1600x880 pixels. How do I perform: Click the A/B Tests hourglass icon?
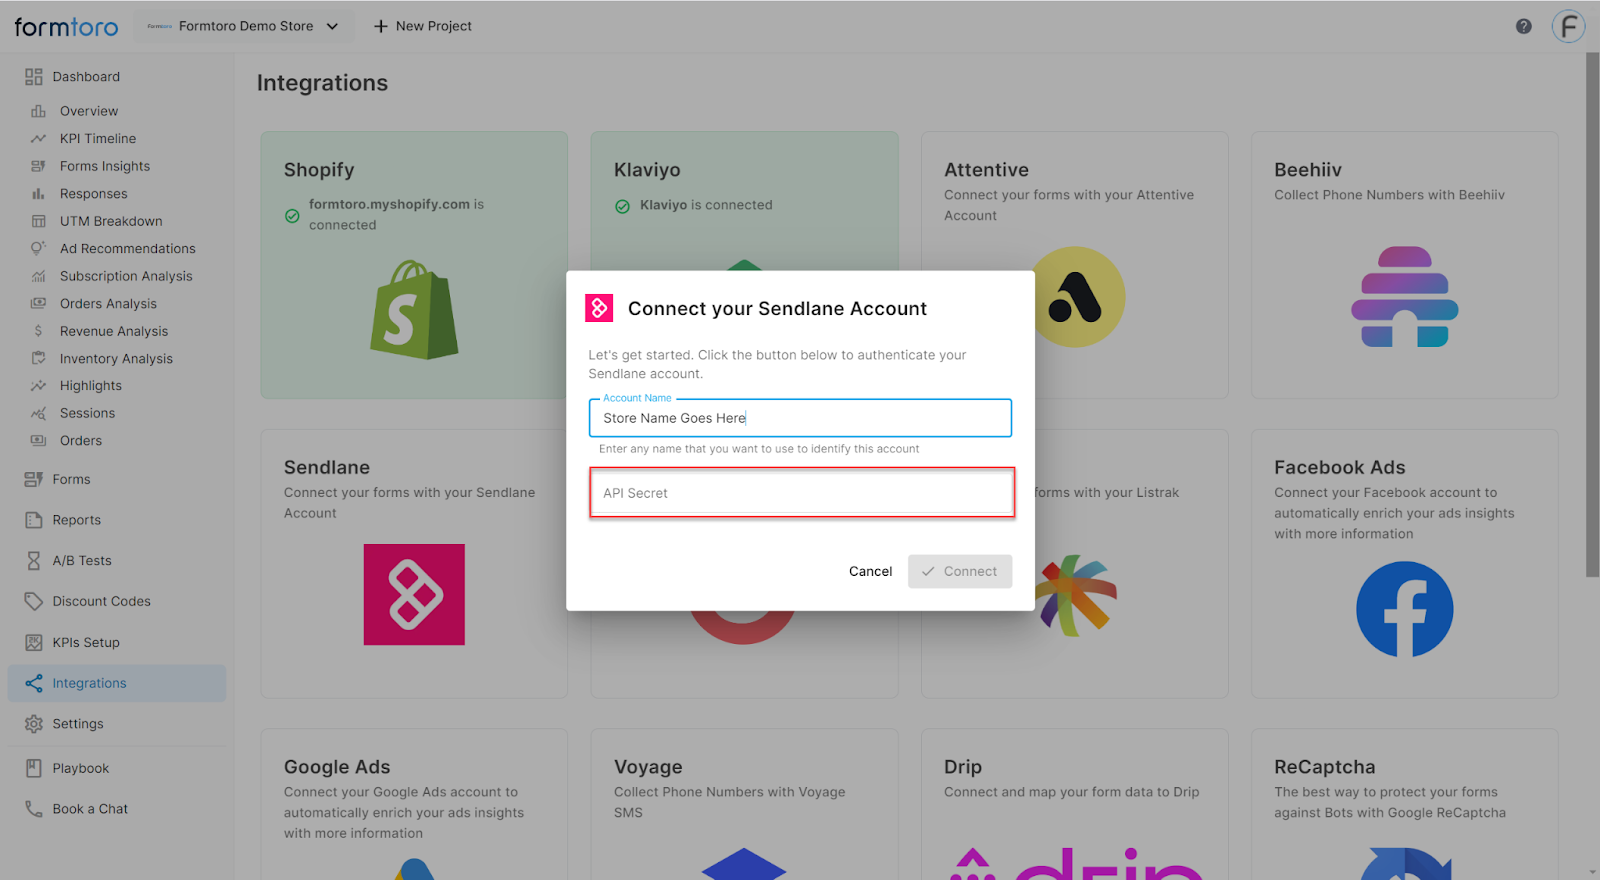click(x=34, y=561)
